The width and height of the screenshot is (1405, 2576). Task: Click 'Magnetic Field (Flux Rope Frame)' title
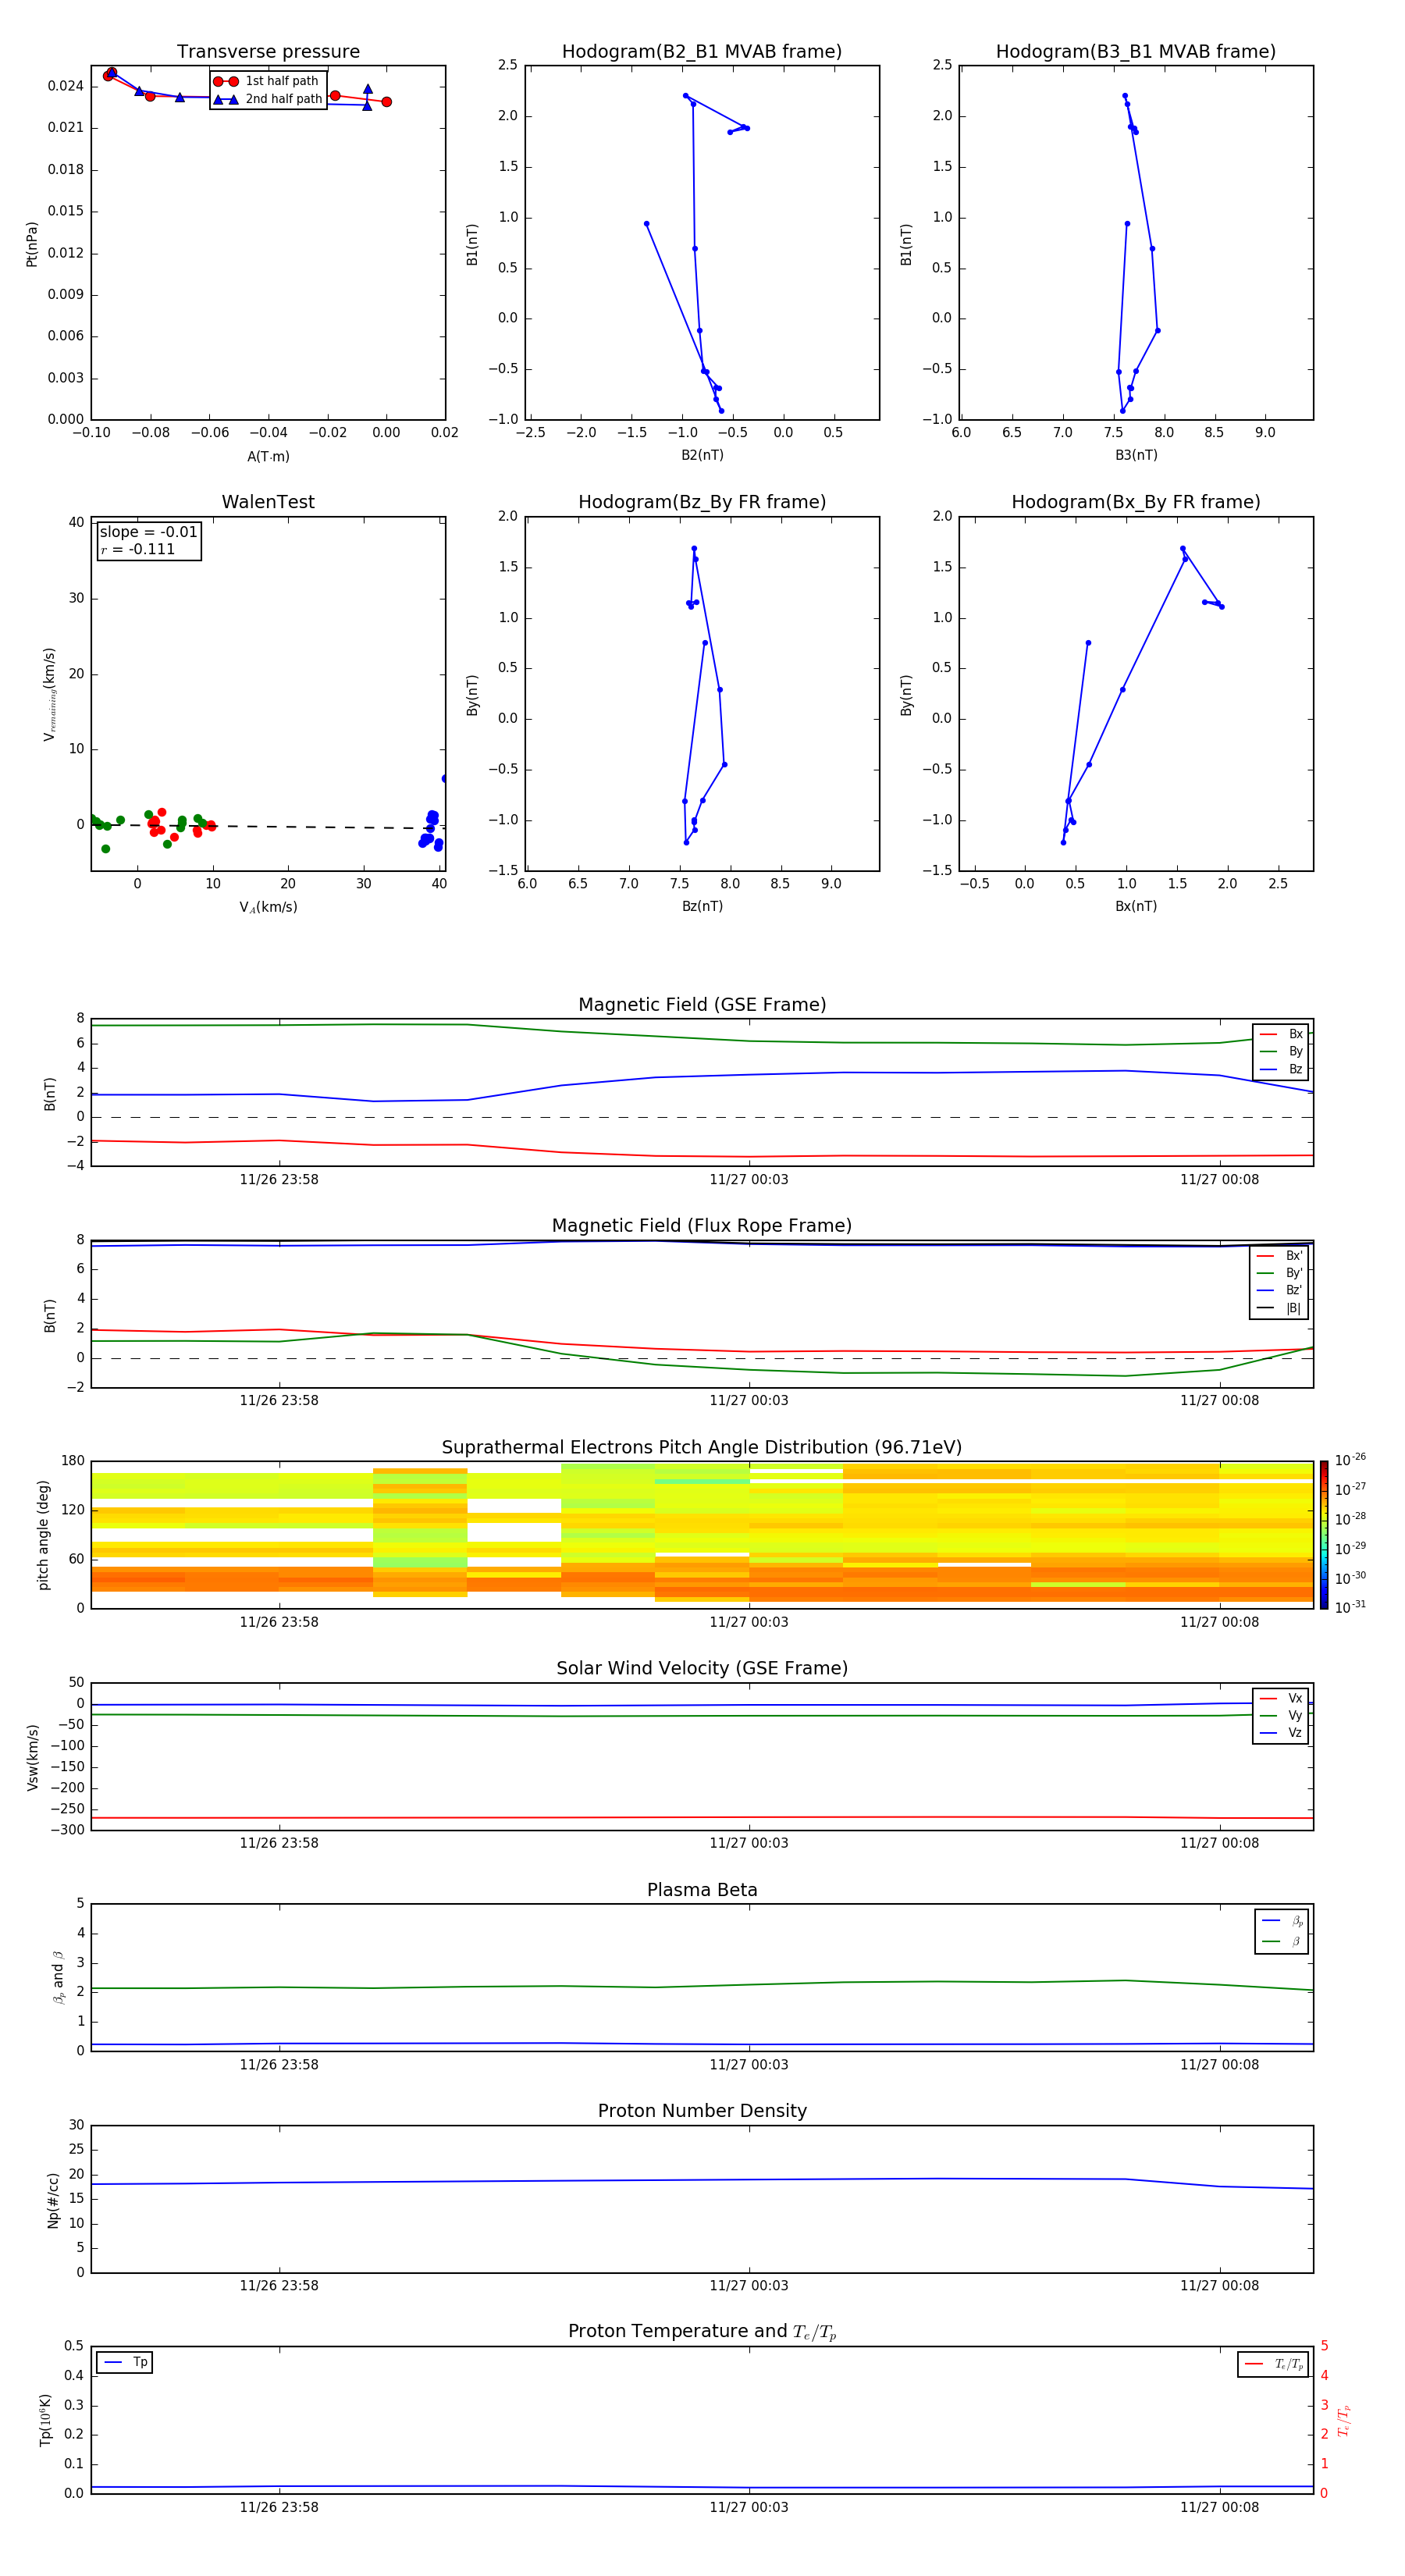[702, 1226]
